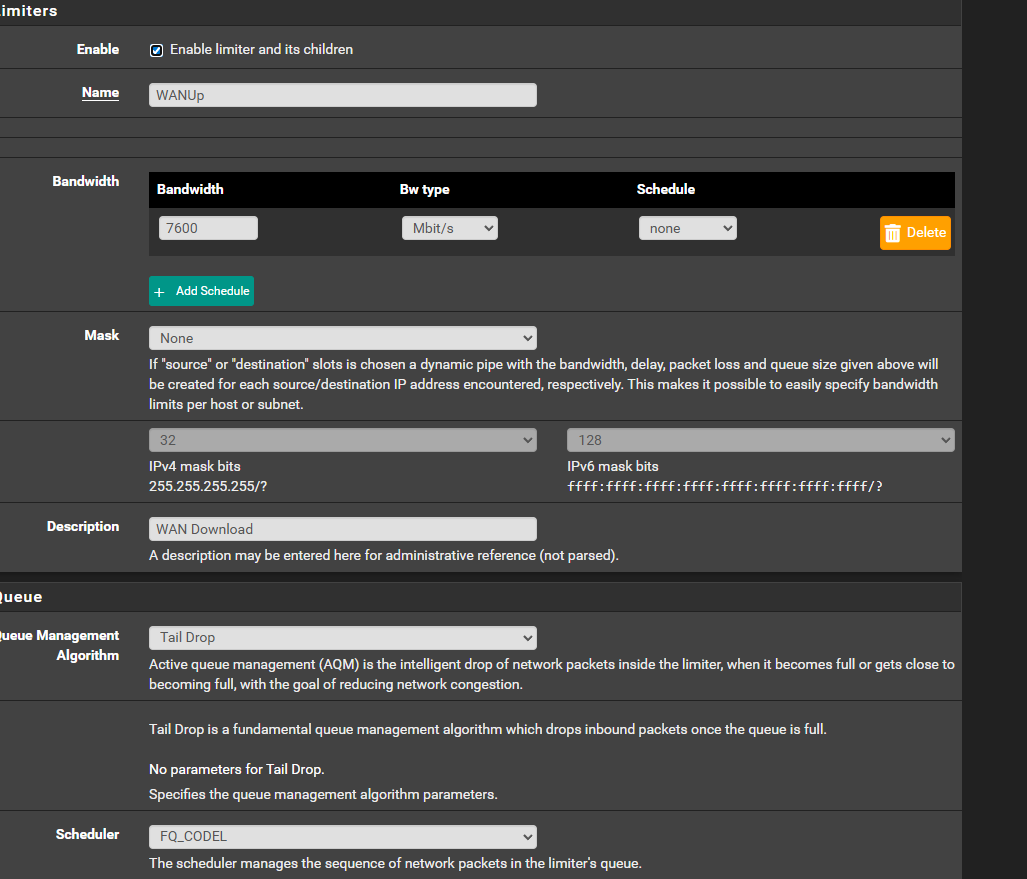Viewport: 1027px width, 879px height.
Task: Open the Scheduler dropdown showing FQ_CODEL
Action: [x=342, y=836]
